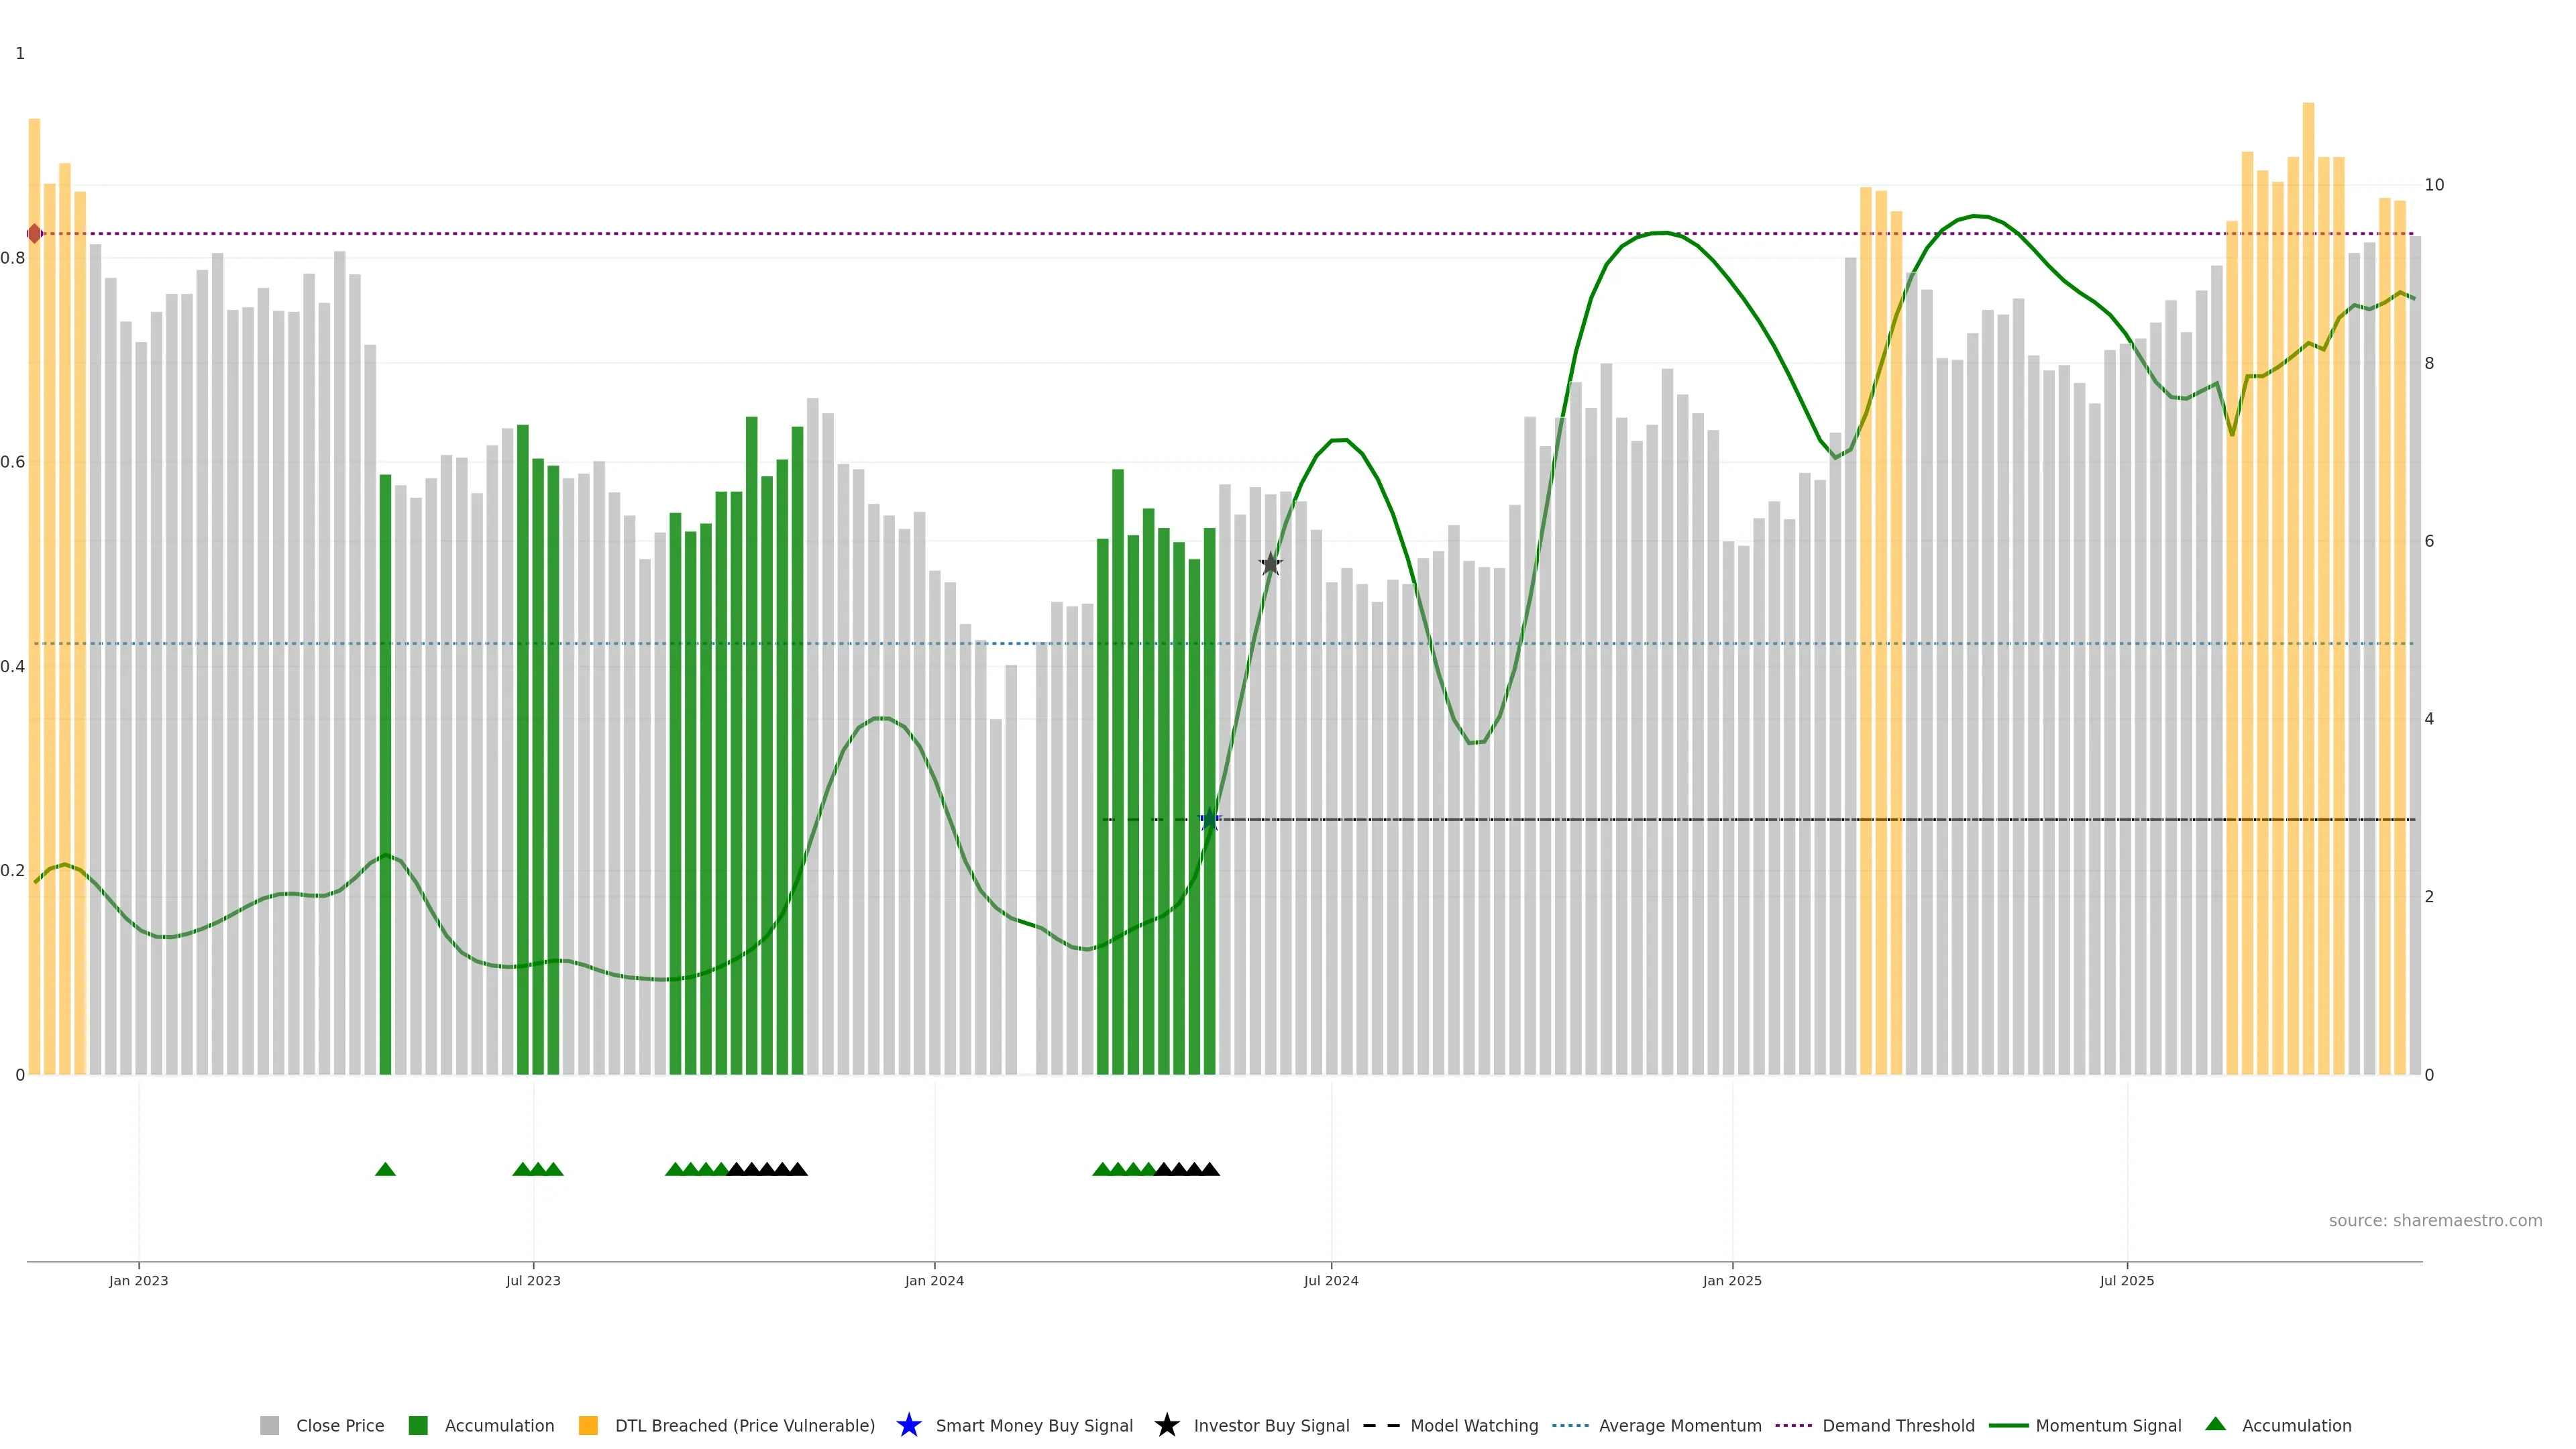Click the green Accumulation triangle legend icon
The width and height of the screenshot is (2576, 1449).
(x=2215, y=1424)
